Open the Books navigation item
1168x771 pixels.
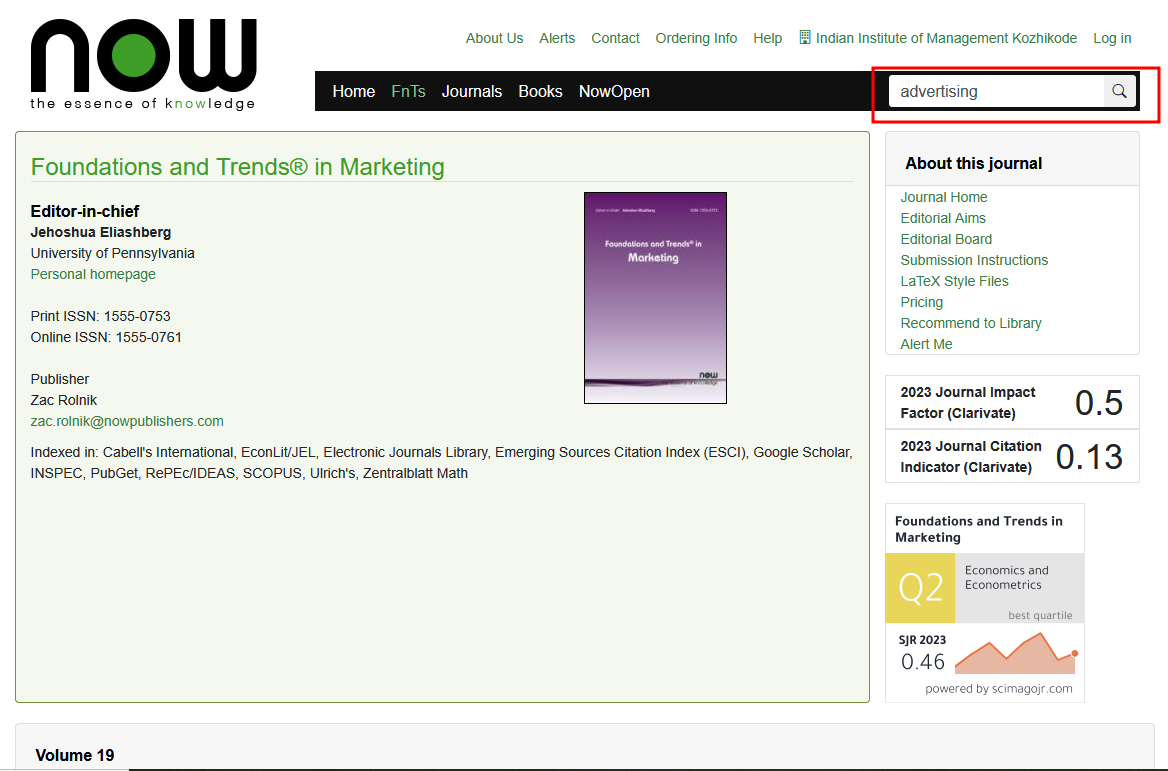click(540, 91)
